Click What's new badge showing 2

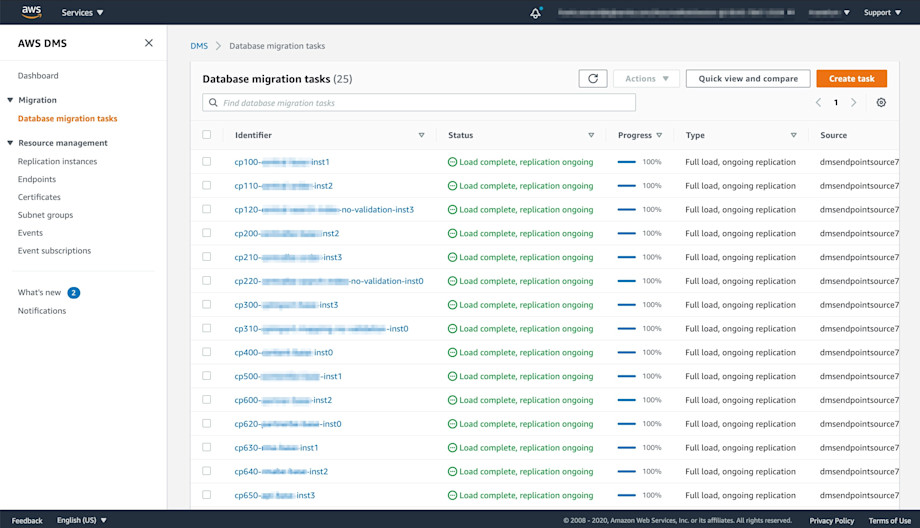coord(73,293)
